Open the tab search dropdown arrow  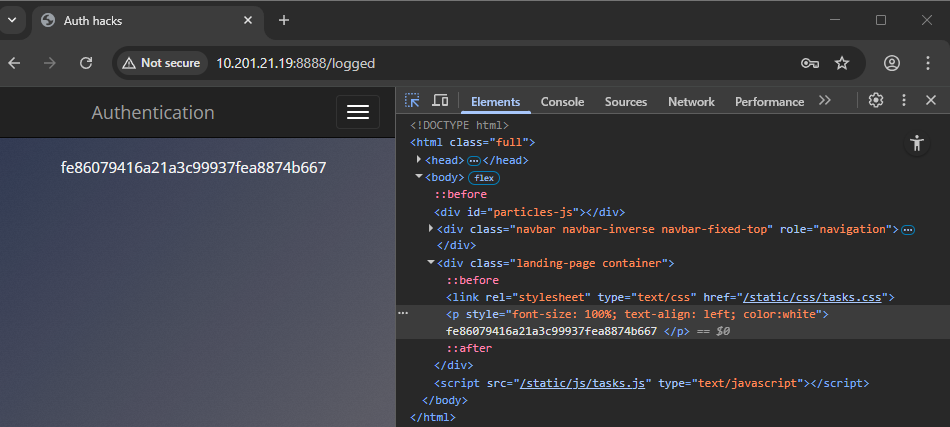pos(12,20)
